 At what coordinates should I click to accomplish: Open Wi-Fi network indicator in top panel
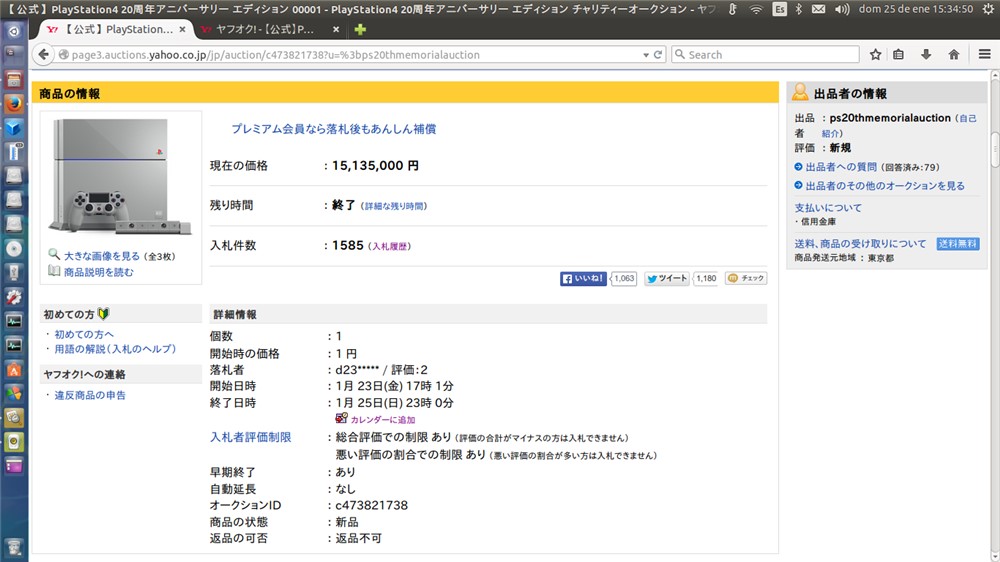click(x=756, y=9)
